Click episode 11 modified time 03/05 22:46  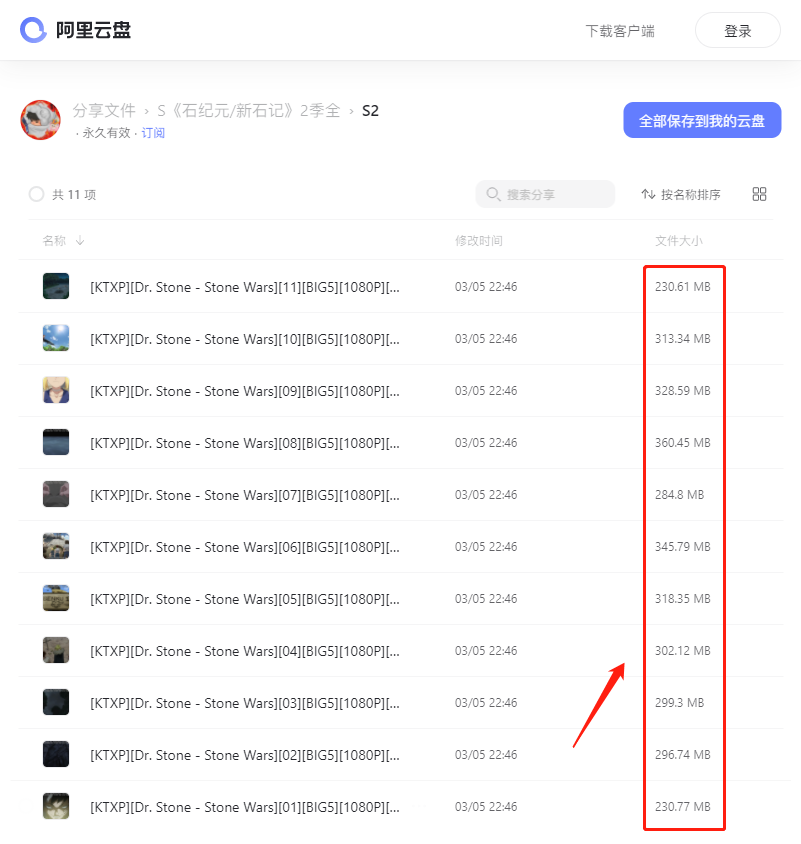point(486,286)
